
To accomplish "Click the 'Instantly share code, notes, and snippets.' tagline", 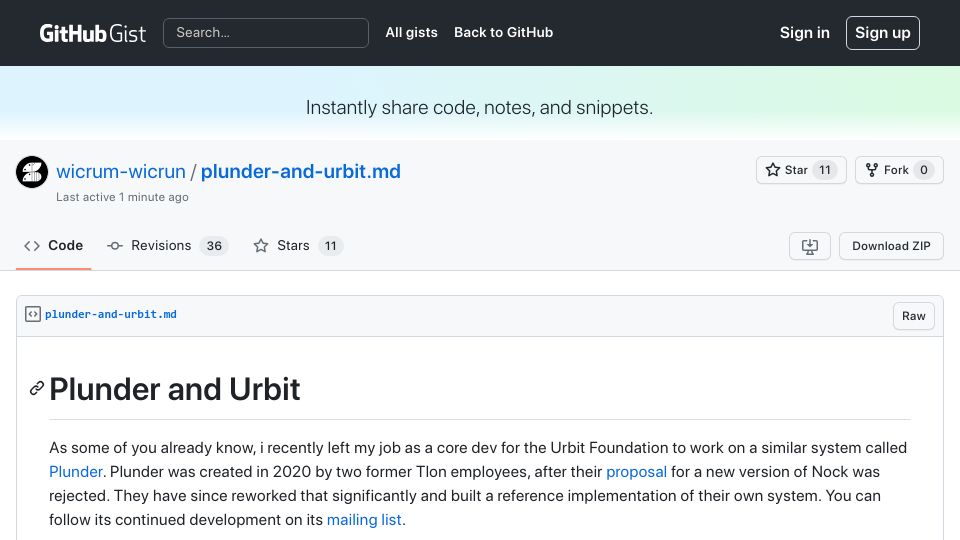I will [x=479, y=108].
